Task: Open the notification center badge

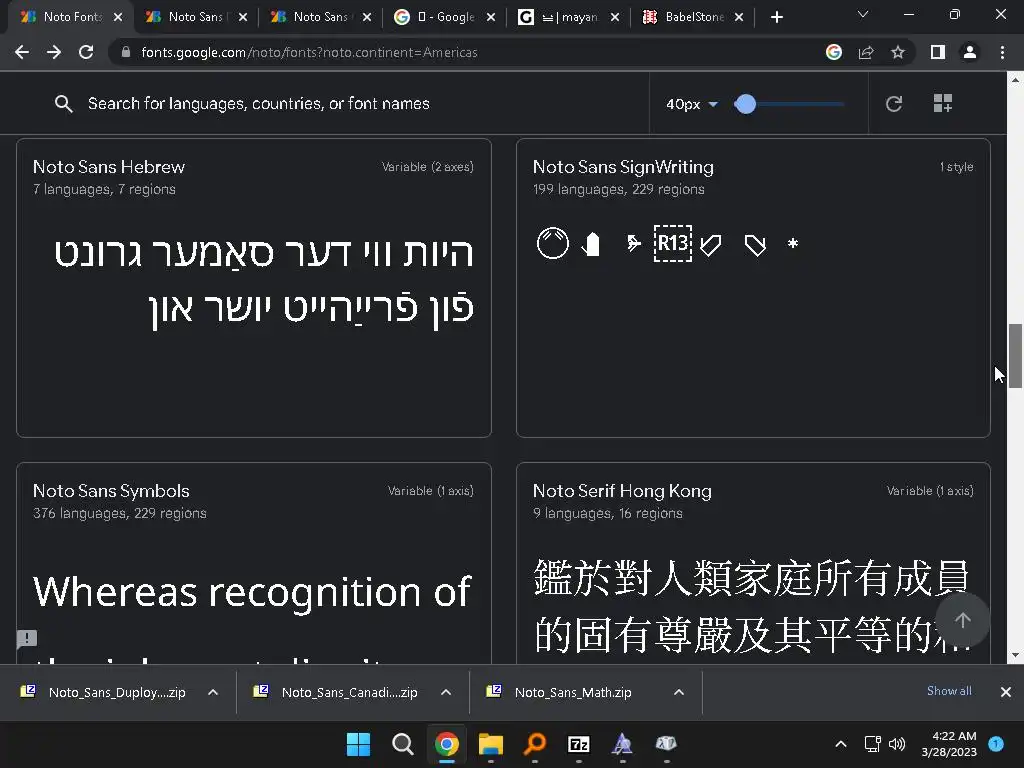Action: [x=996, y=744]
